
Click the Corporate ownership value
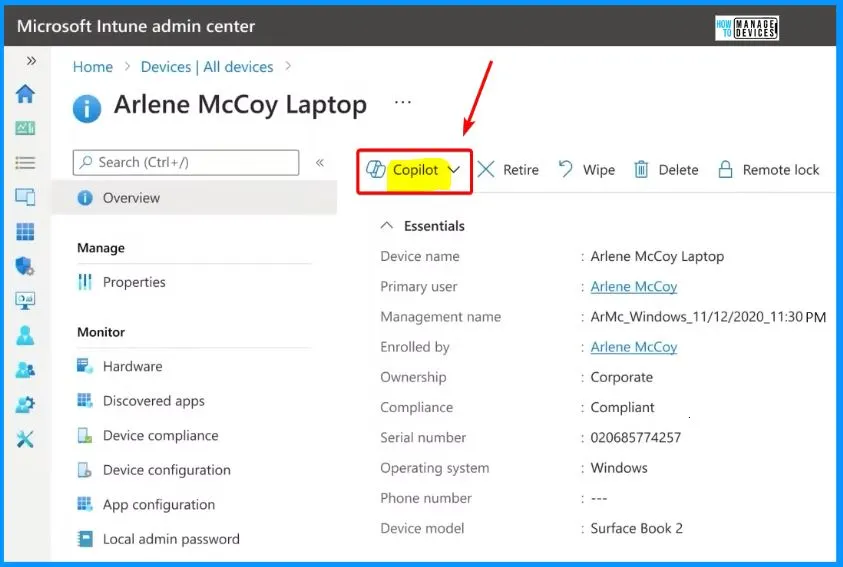point(621,377)
